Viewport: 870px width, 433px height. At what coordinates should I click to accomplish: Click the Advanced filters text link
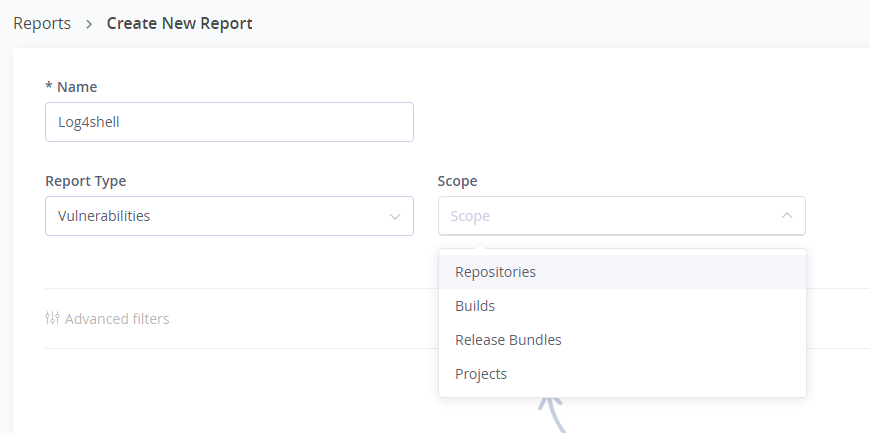[117, 319]
